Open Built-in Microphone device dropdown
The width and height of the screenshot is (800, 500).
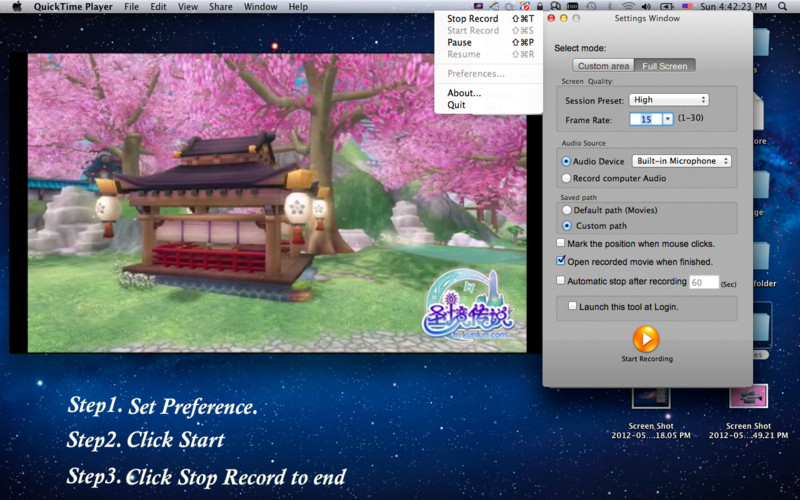pos(682,161)
